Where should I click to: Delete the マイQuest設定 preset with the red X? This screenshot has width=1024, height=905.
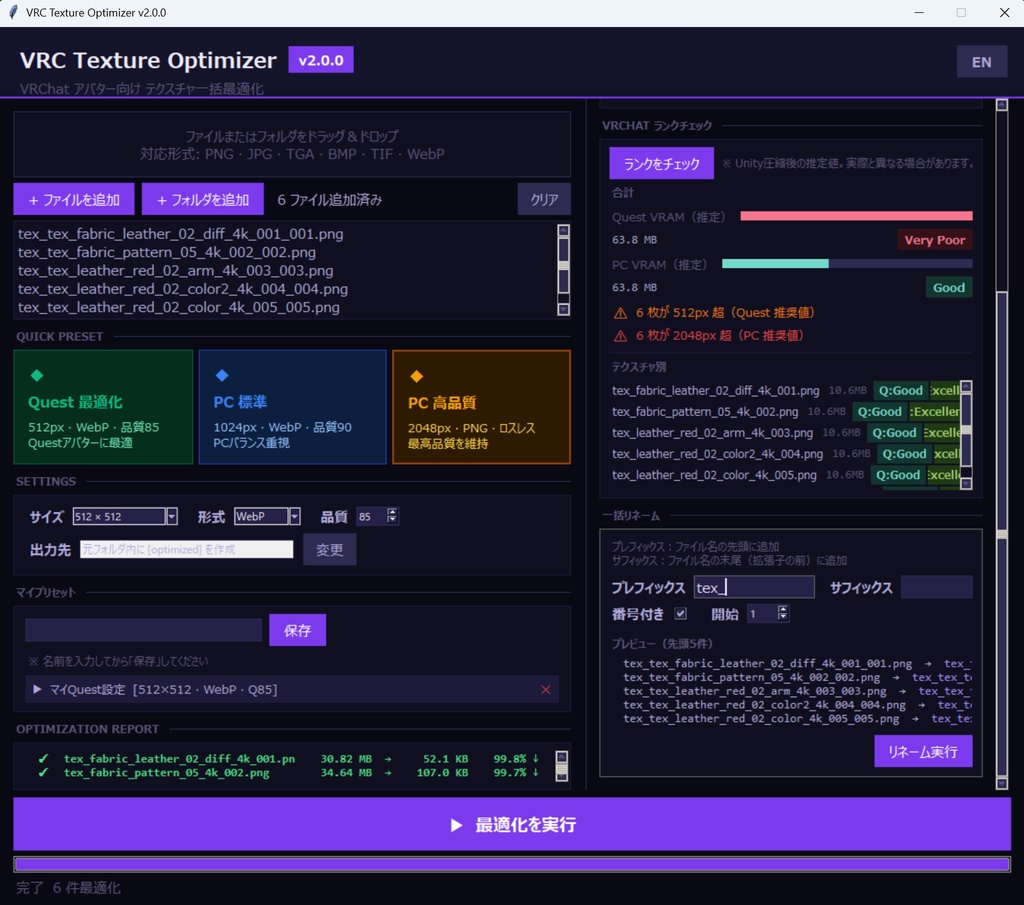click(x=545, y=689)
